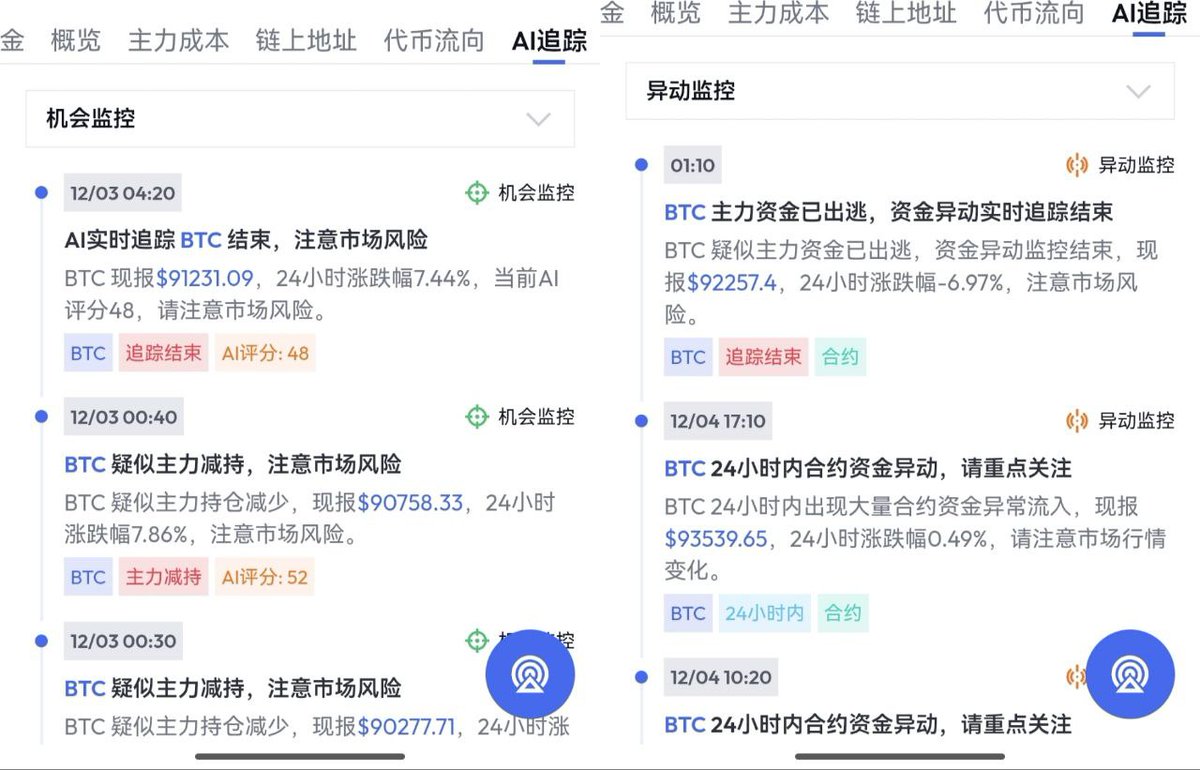This screenshot has height=770, width=1200.
Task: Tap the 异动监控 signal icon on the 01:10 entry
Action: [x=1077, y=165]
